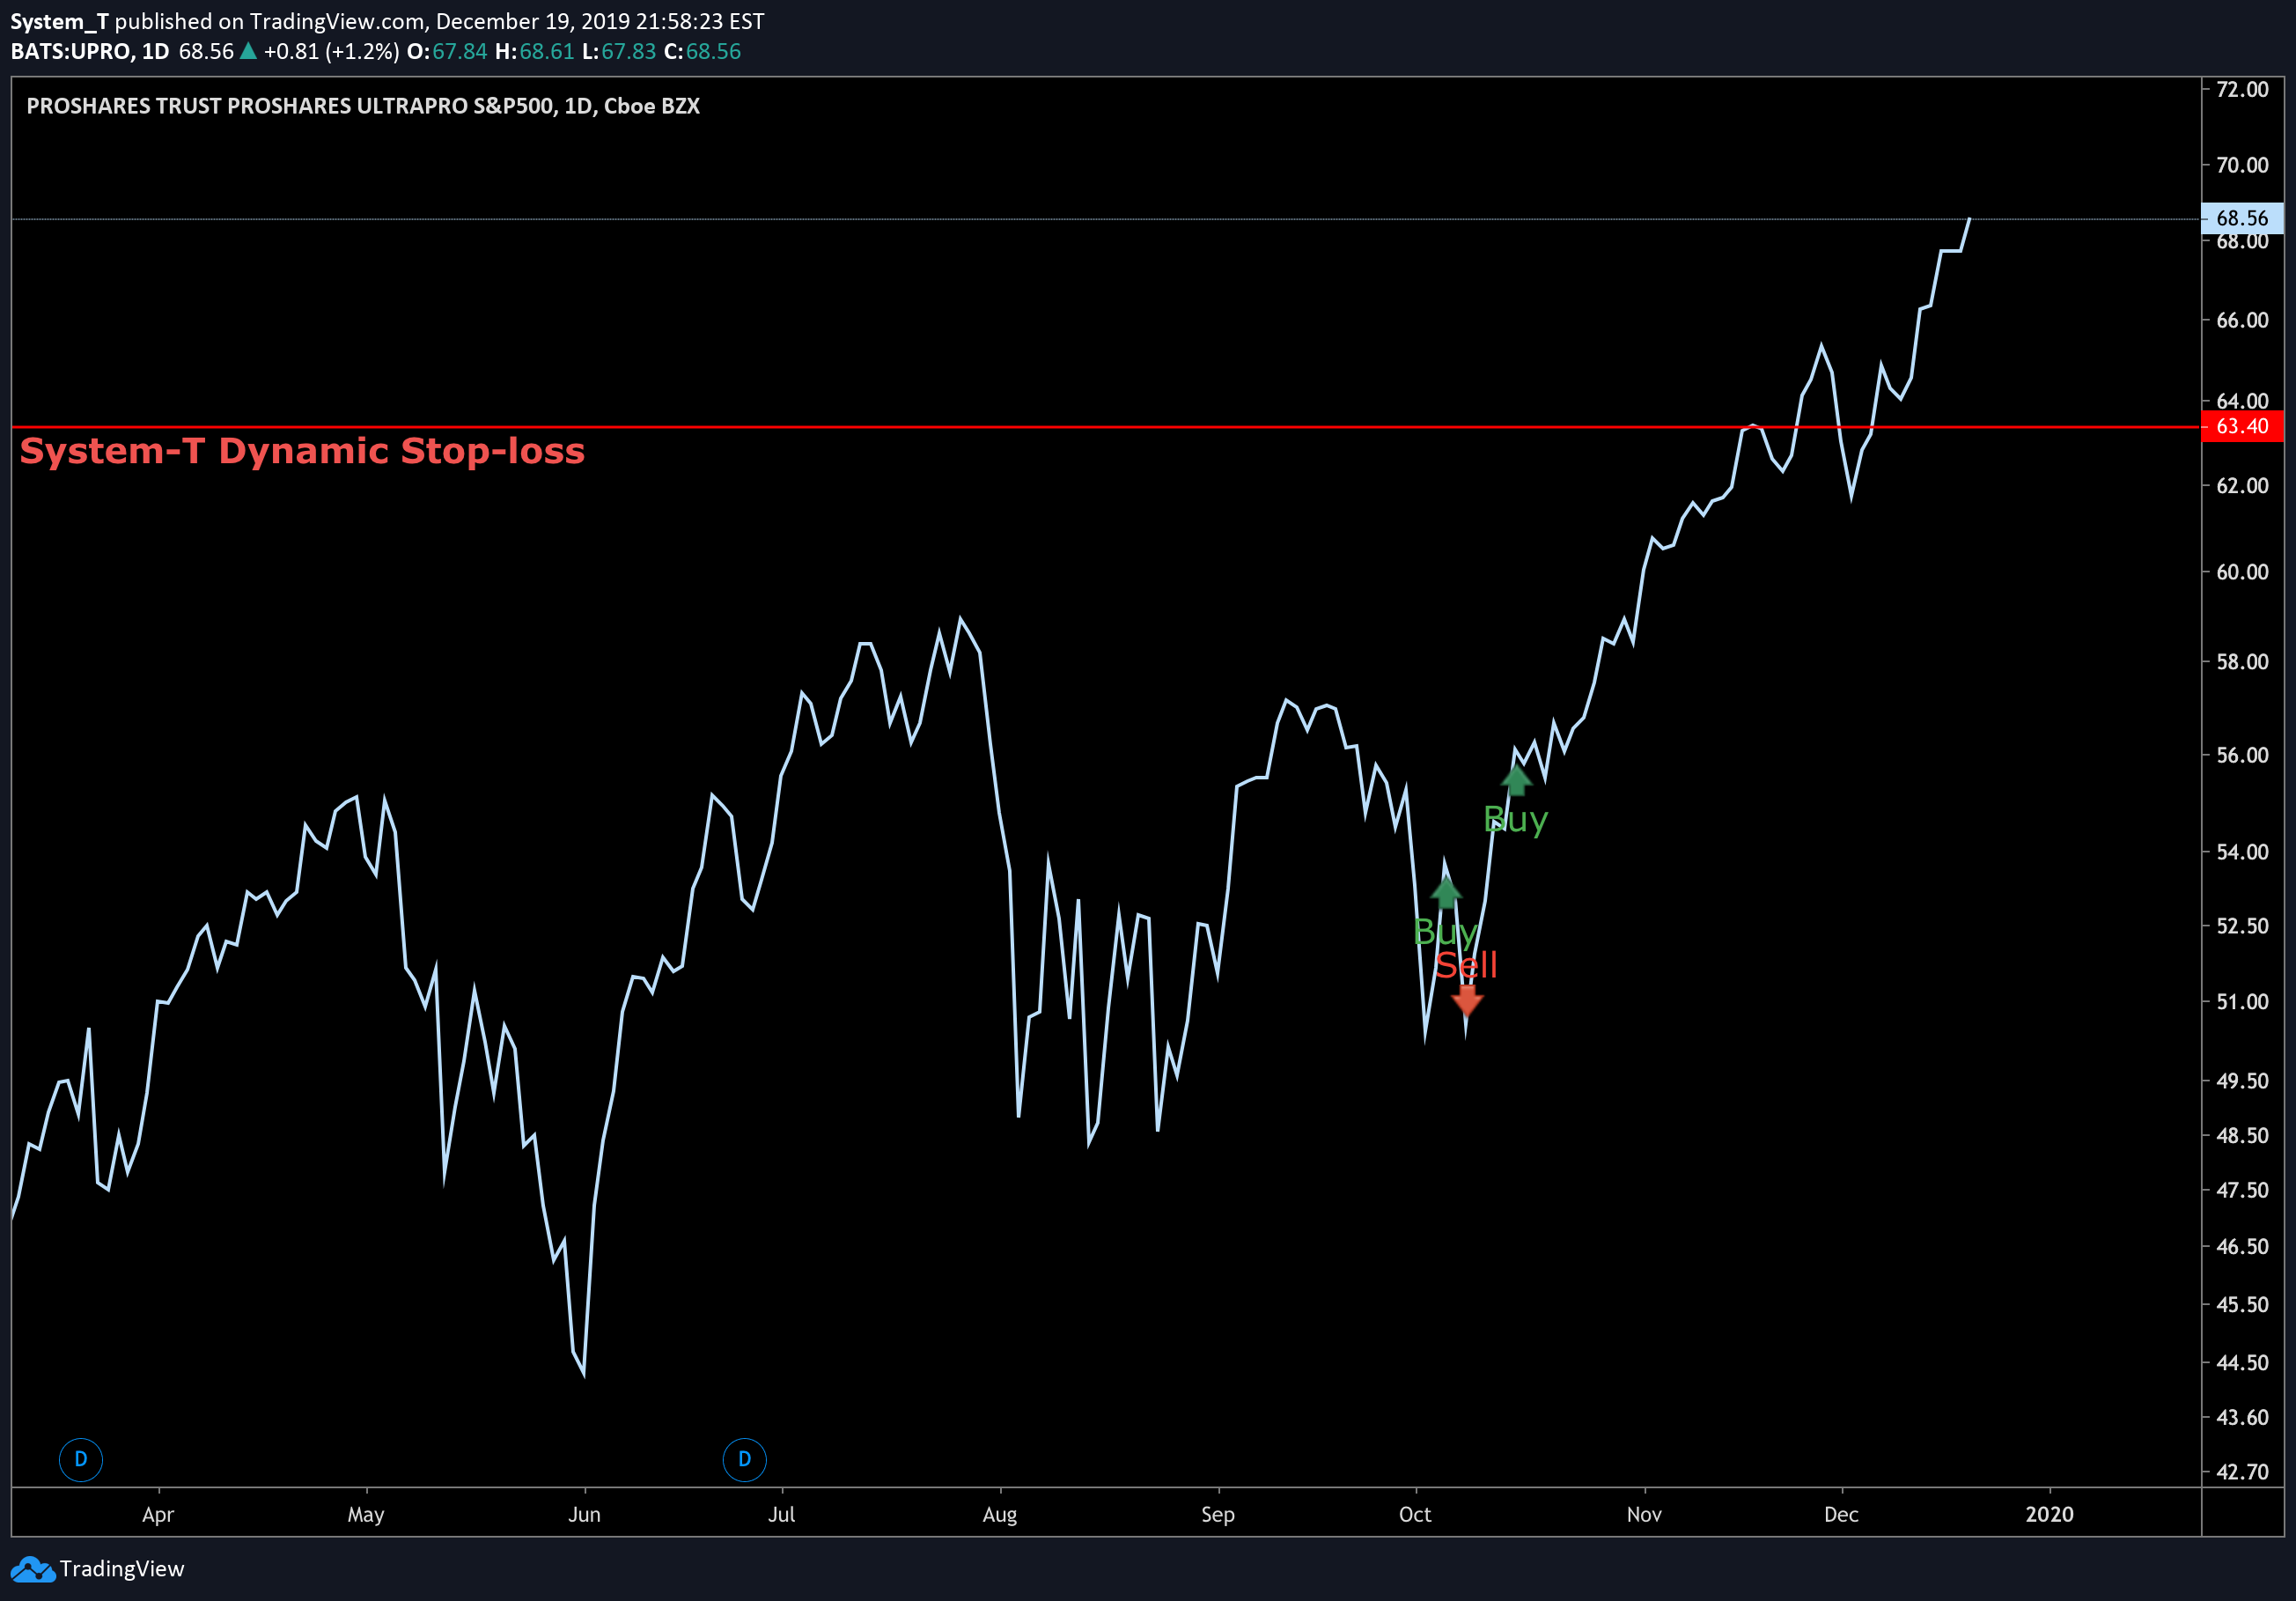Click the 'May' time axis label
This screenshot has width=2296, height=1601.
click(366, 1514)
